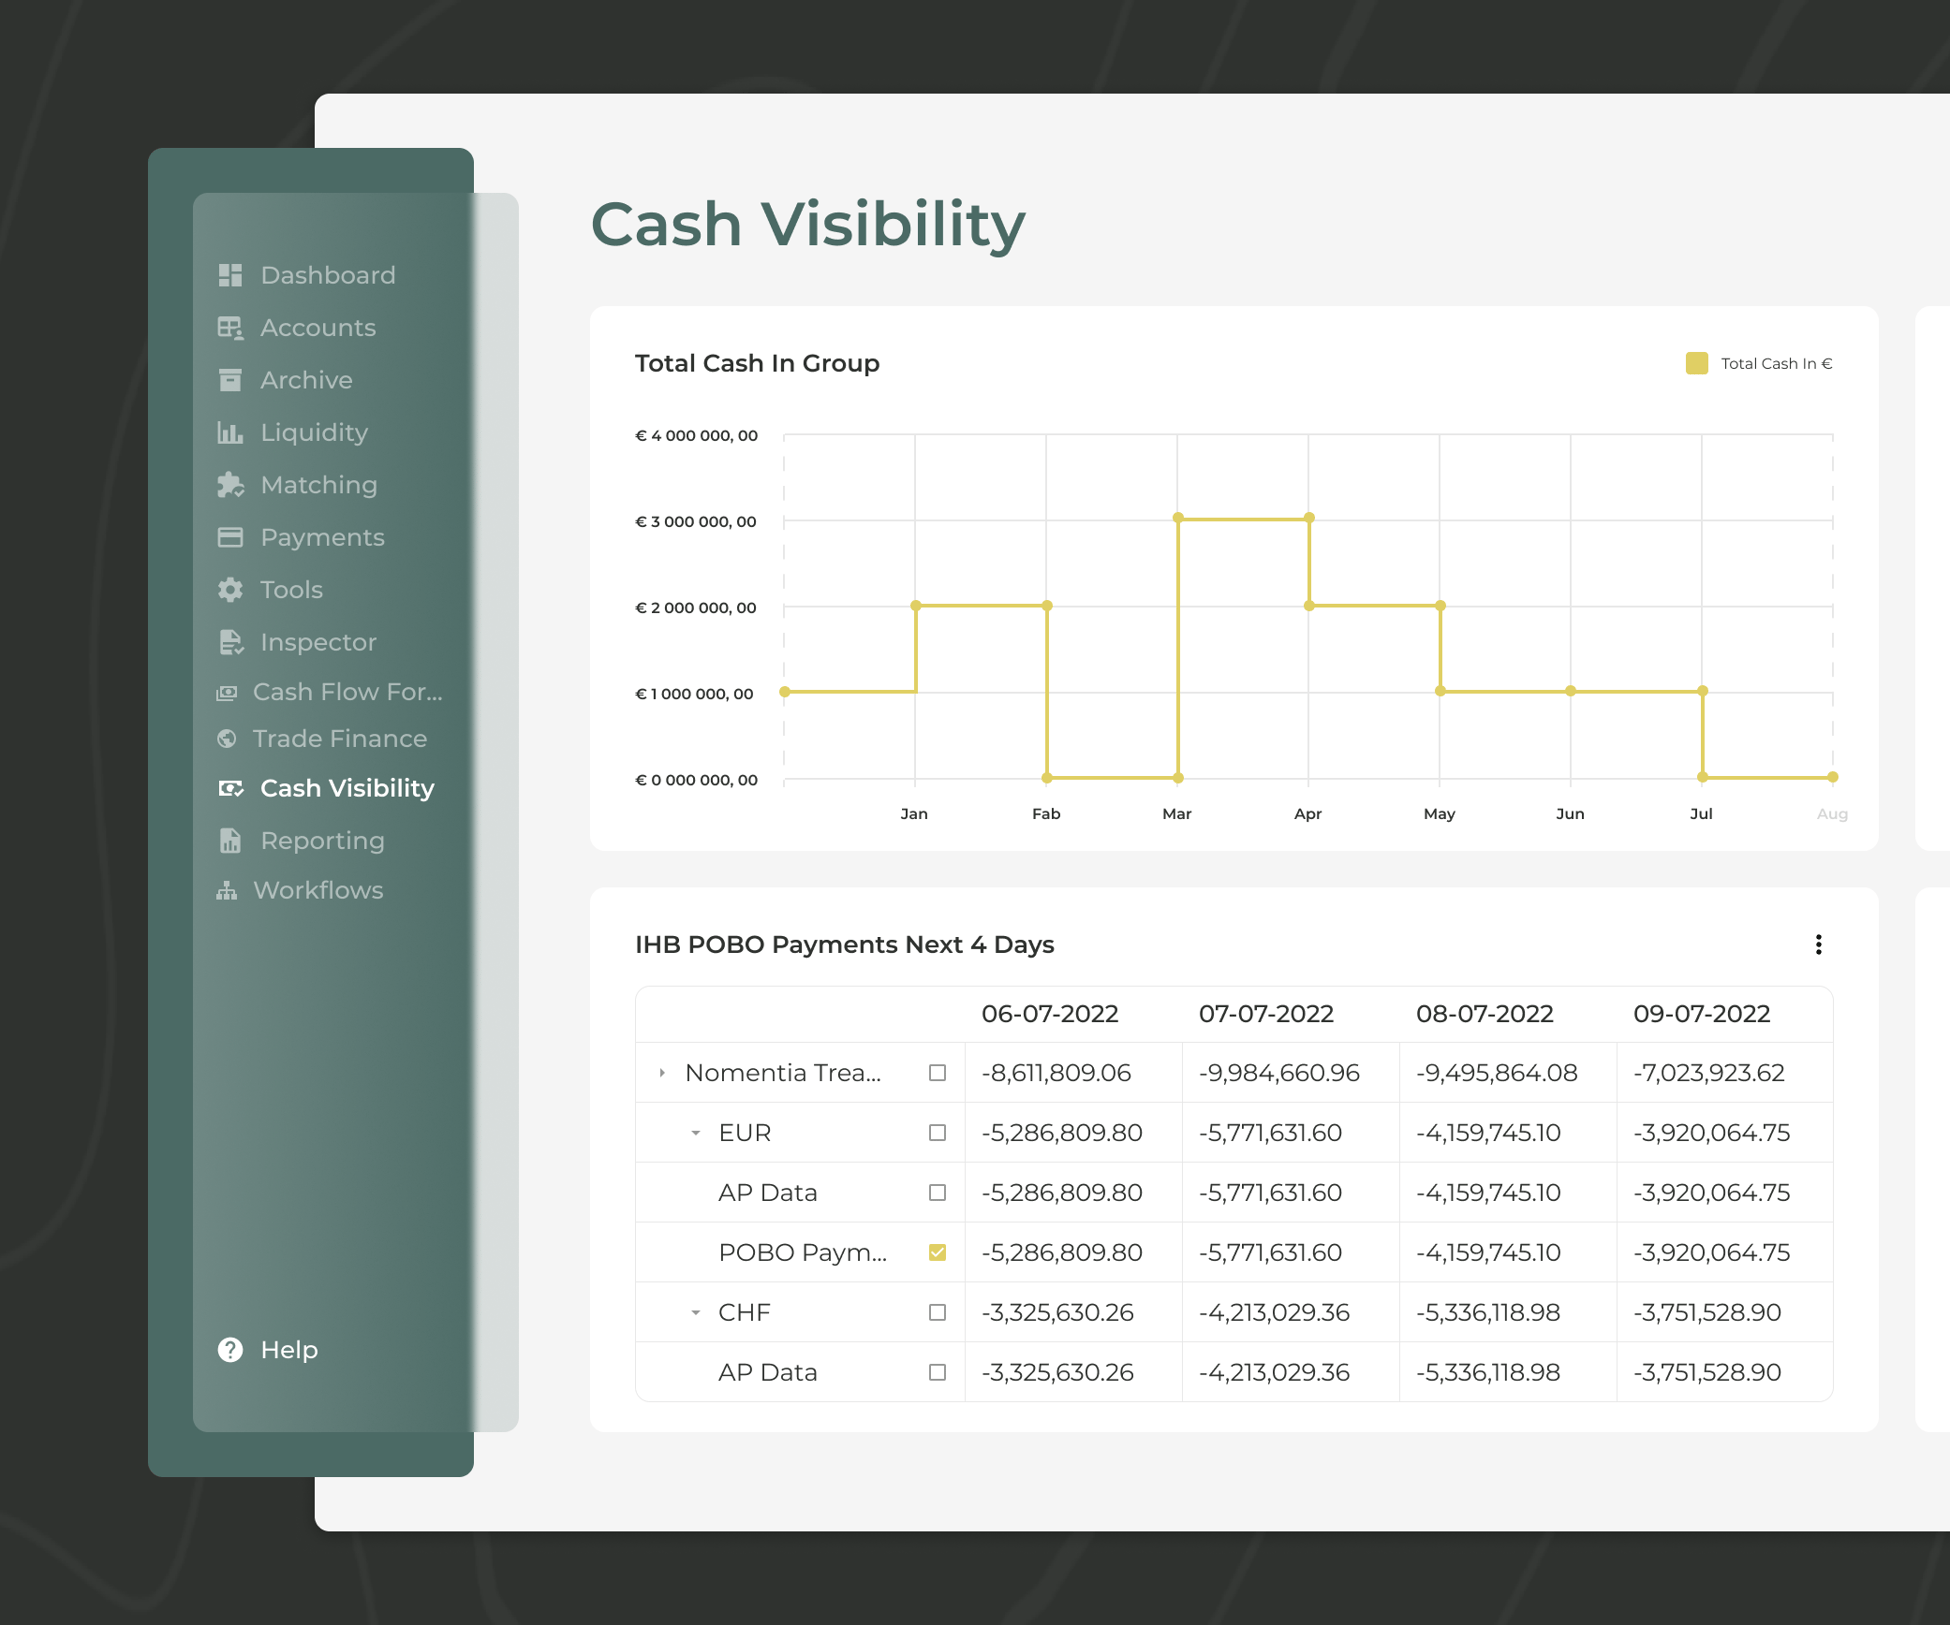This screenshot has width=1950, height=1625.
Task: Collapse the EUR currency group
Action: tap(695, 1133)
